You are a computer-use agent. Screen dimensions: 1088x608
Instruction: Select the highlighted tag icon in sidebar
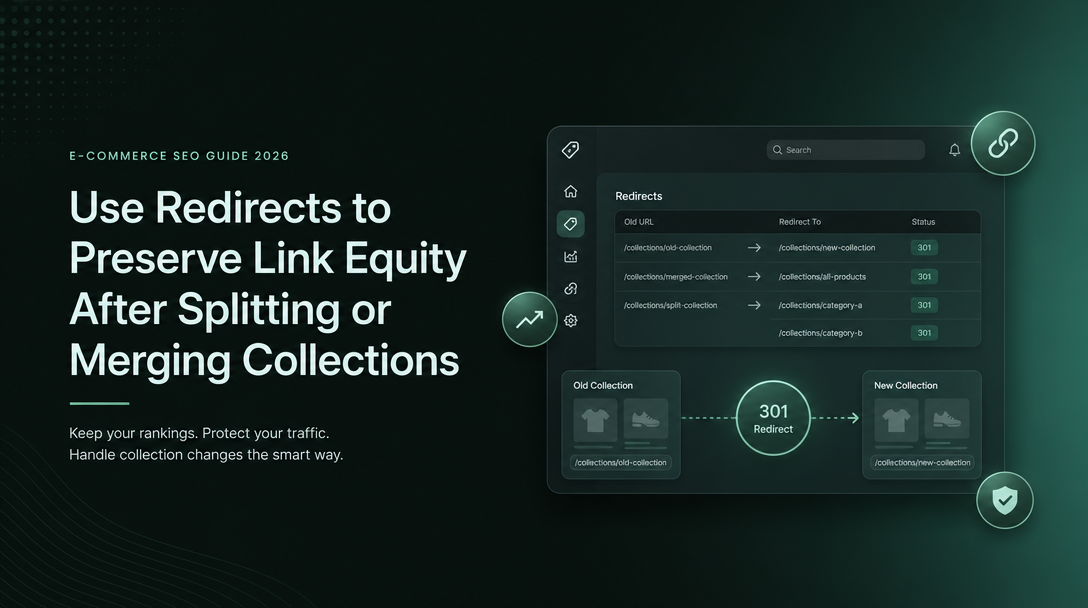coord(570,223)
